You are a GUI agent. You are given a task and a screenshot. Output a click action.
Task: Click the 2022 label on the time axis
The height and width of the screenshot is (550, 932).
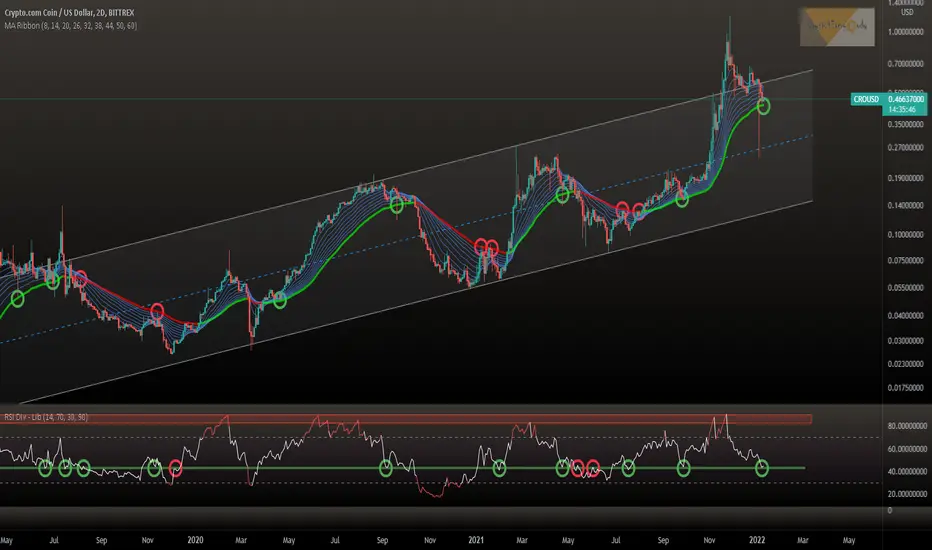[757, 540]
